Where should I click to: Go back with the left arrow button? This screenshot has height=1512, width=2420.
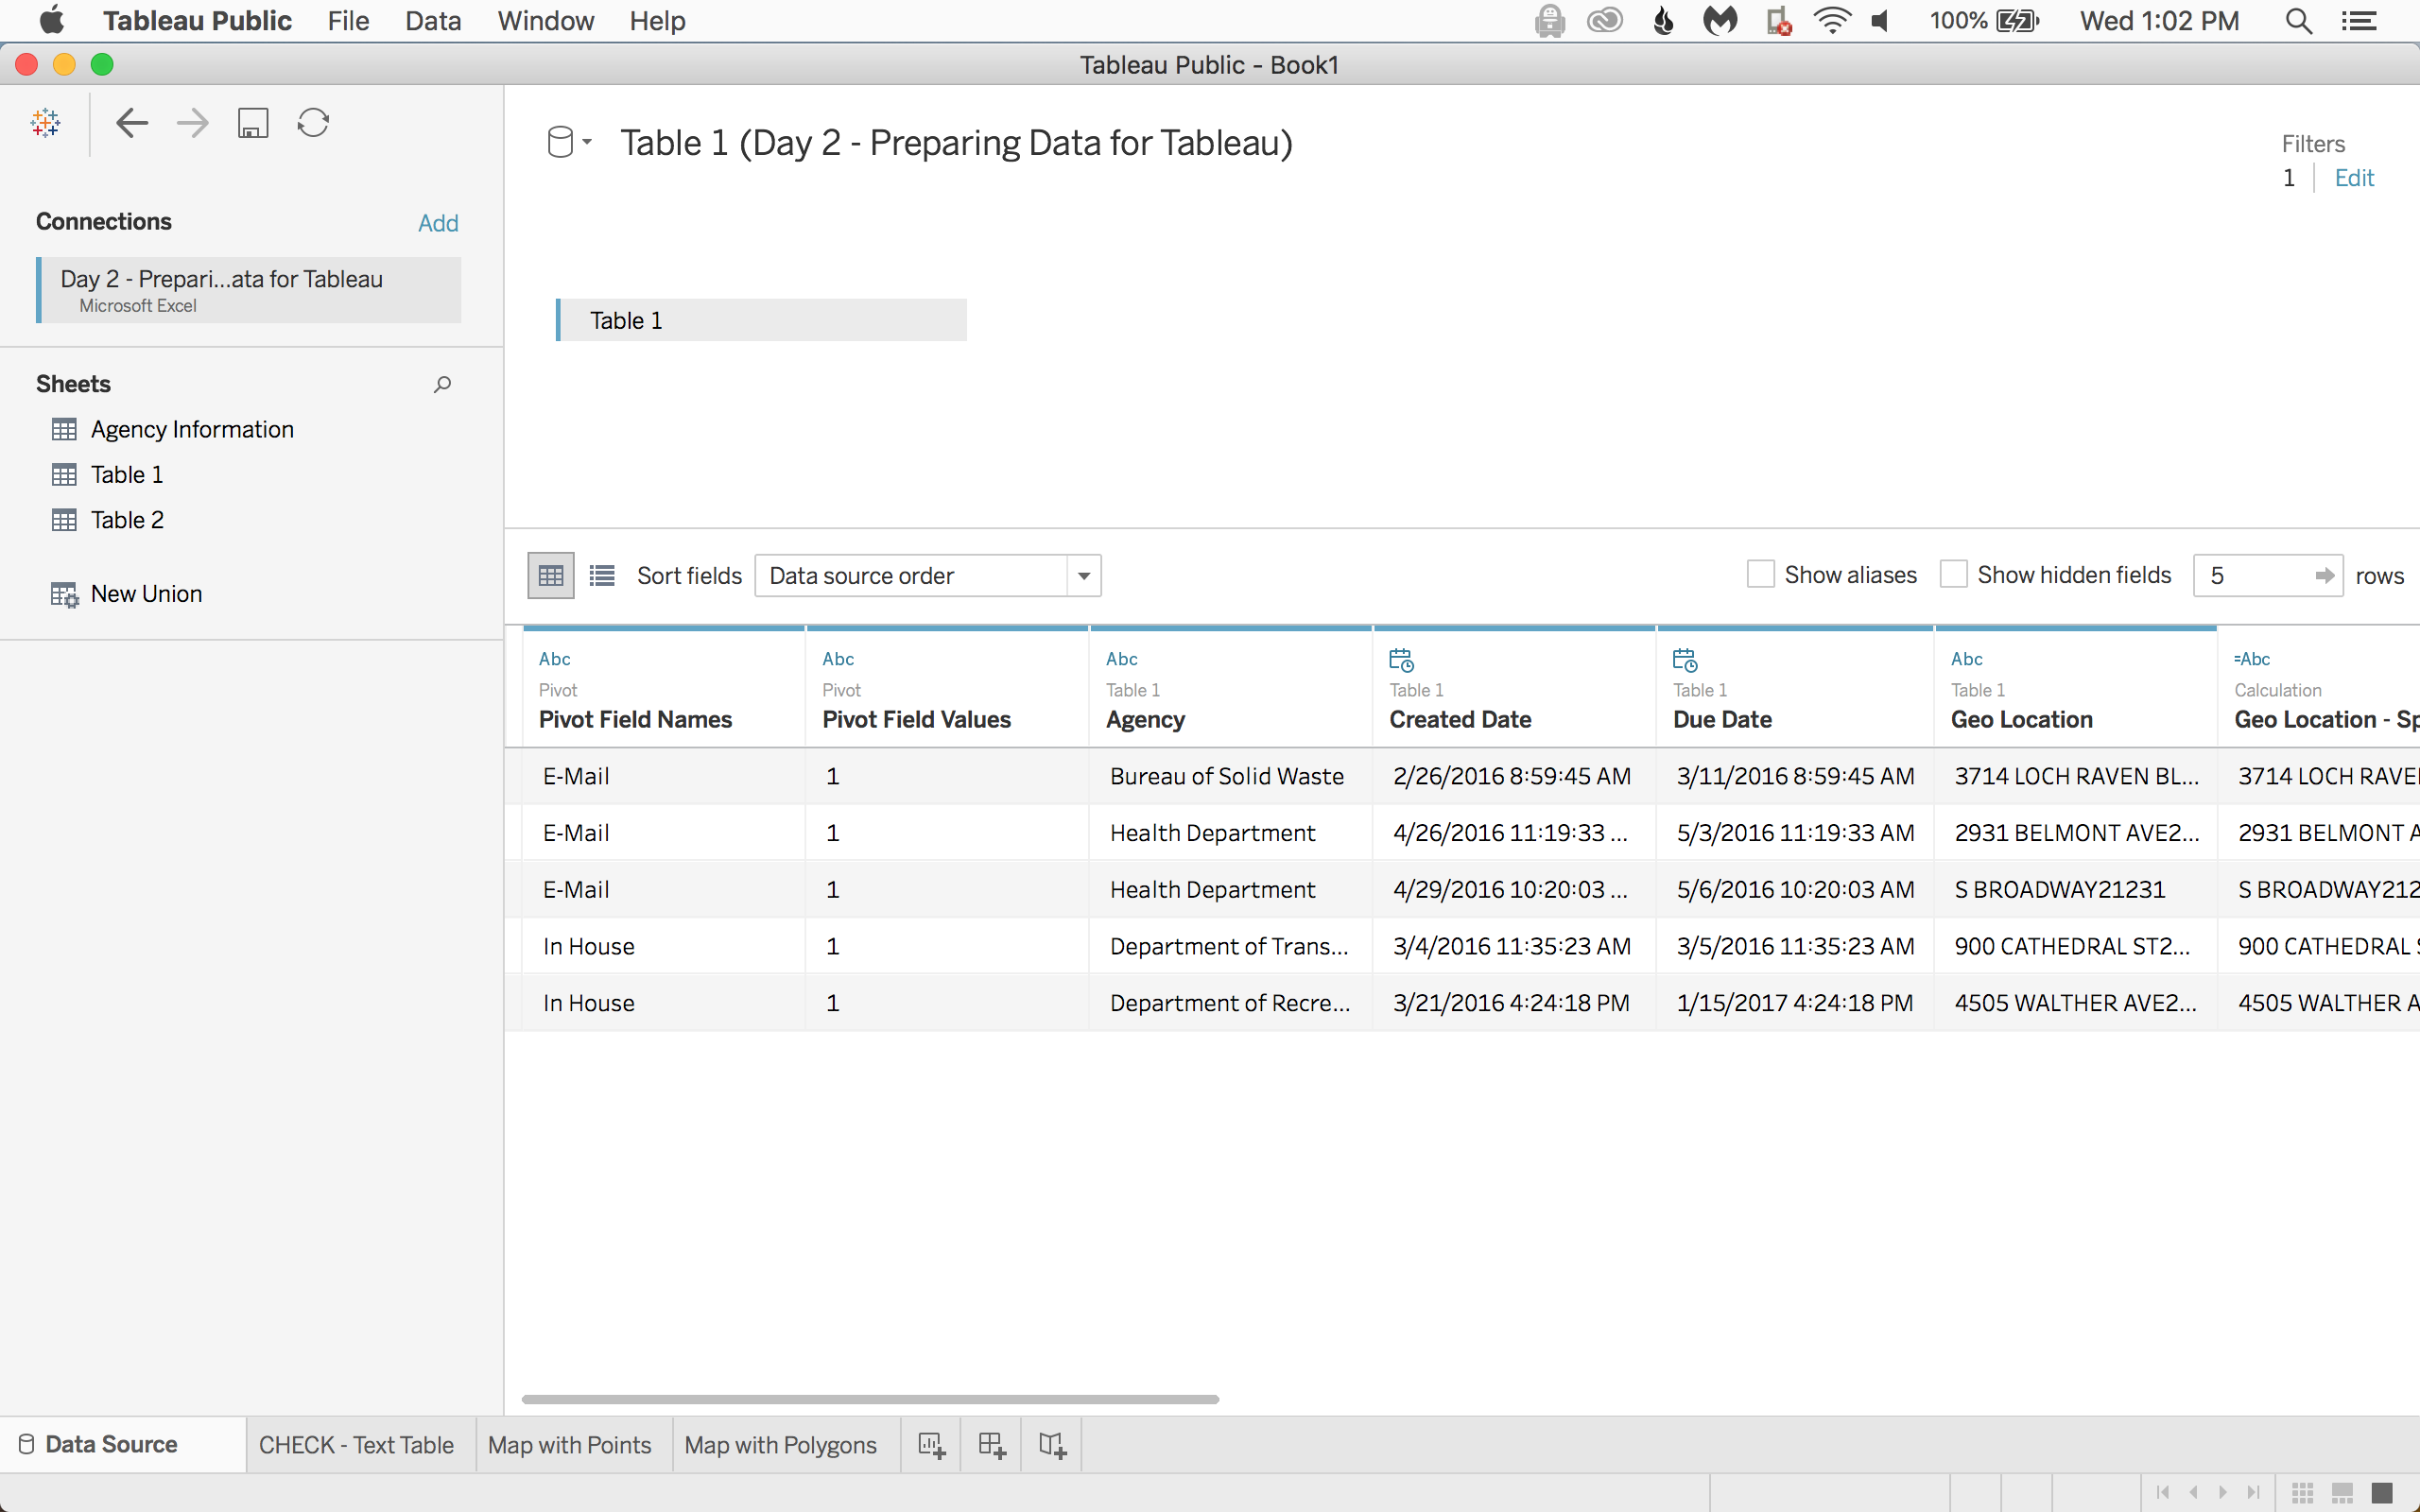click(x=132, y=123)
